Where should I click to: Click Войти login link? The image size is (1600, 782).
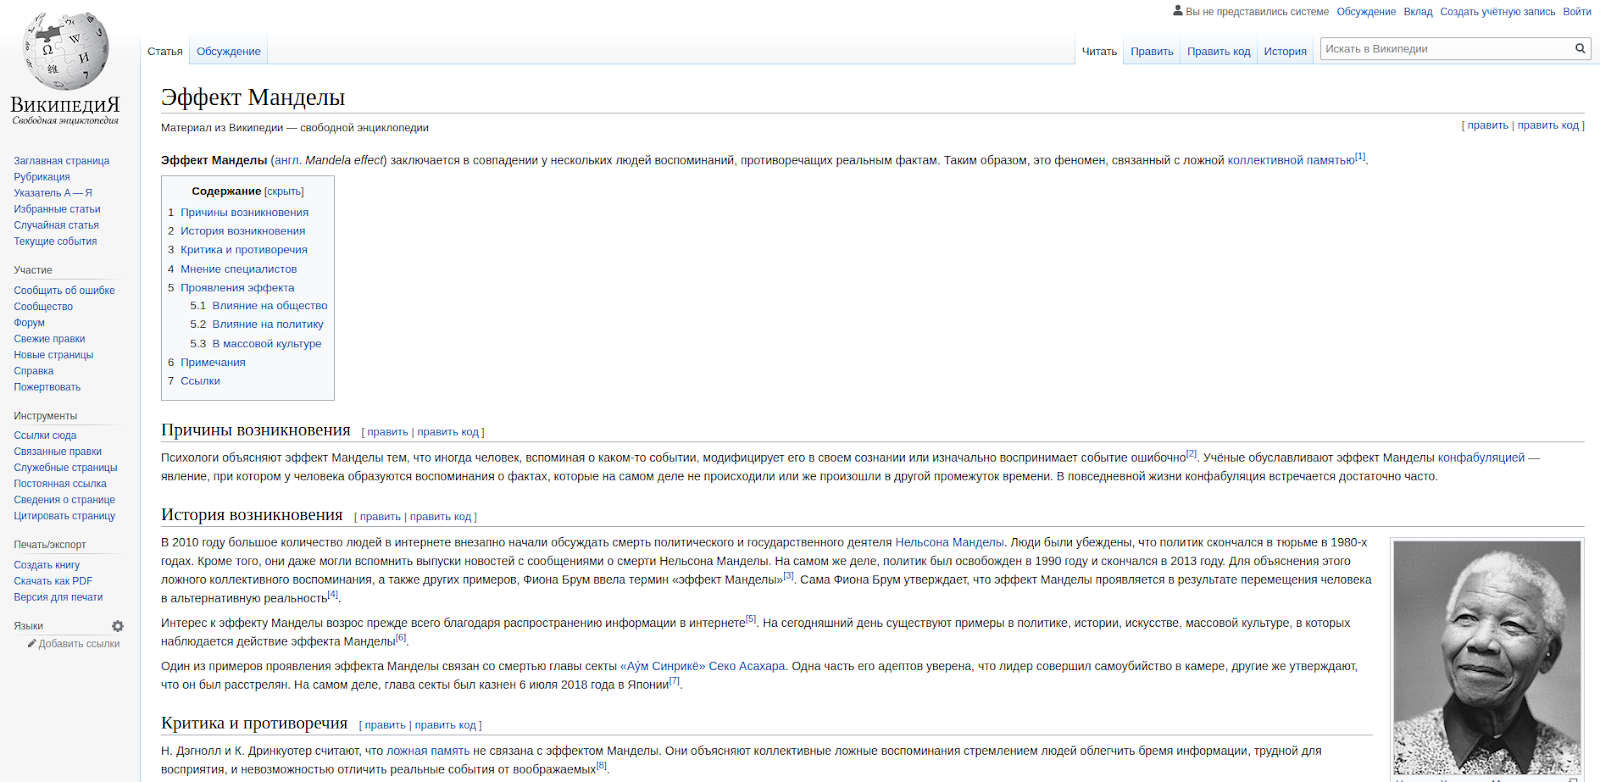(1577, 12)
